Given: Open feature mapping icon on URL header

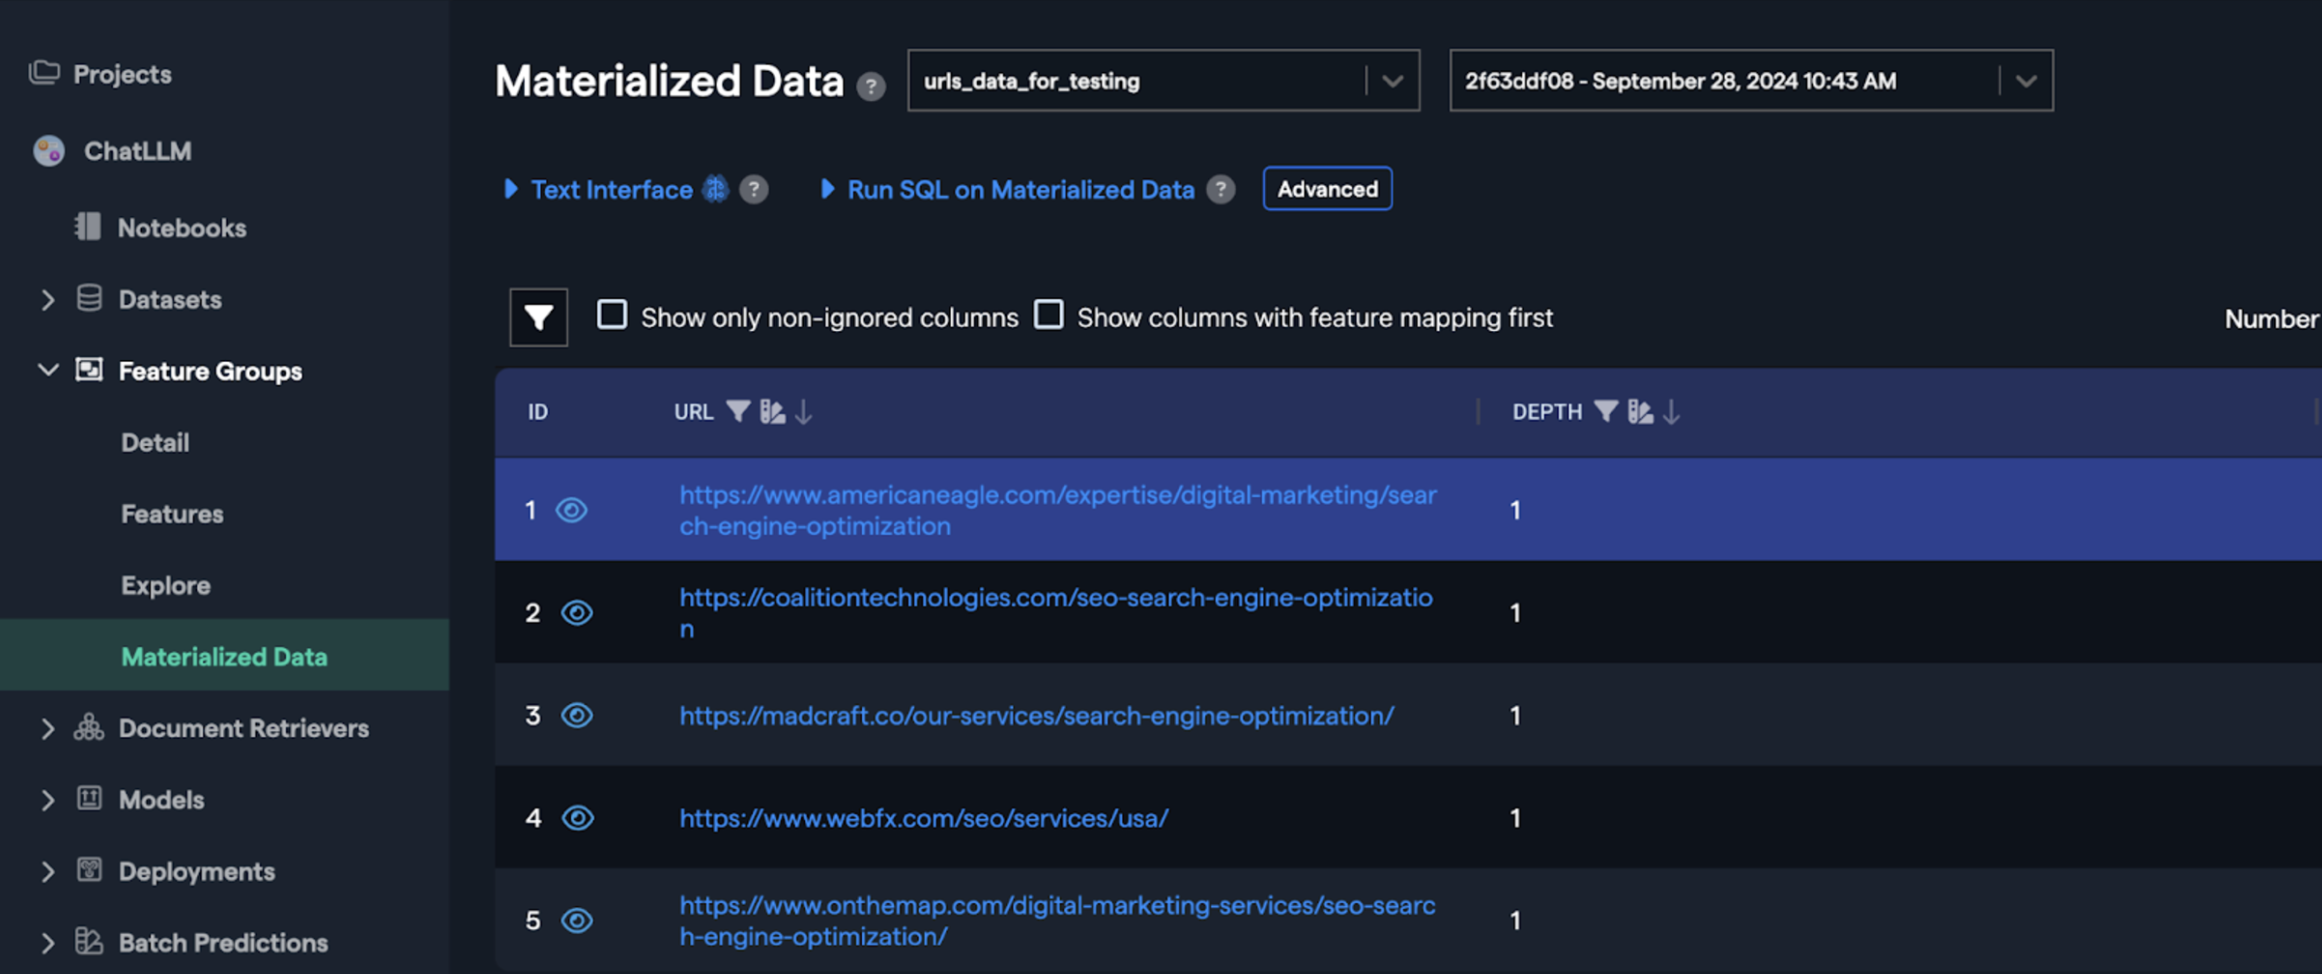Looking at the screenshot, I should coord(771,411).
